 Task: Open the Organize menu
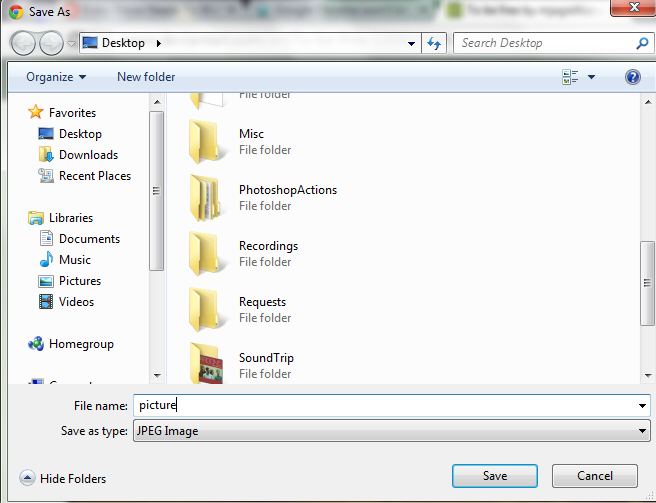tap(56, 77)
